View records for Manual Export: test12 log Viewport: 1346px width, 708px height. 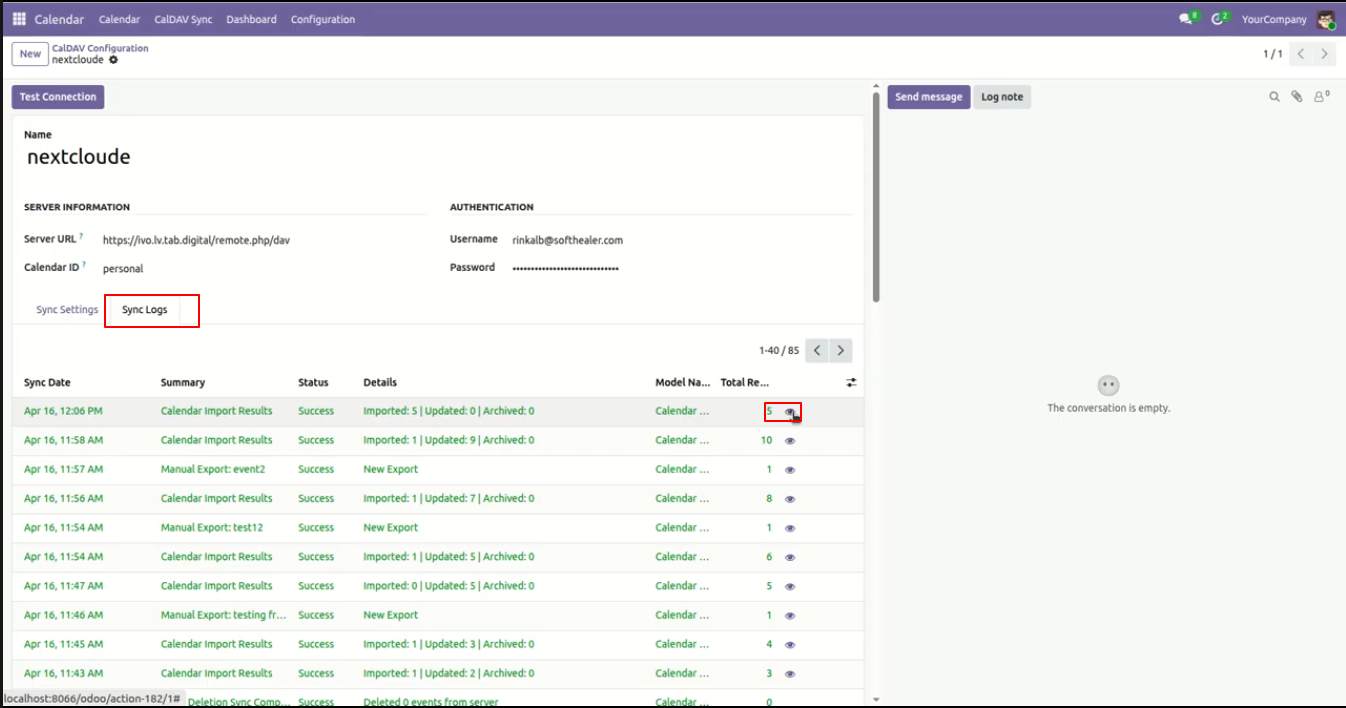coord(790,528)
